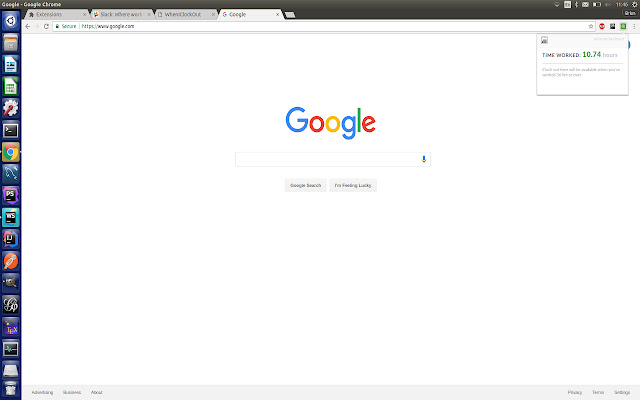
Task: Search by voice using the microphone
Action: [424, 159]
